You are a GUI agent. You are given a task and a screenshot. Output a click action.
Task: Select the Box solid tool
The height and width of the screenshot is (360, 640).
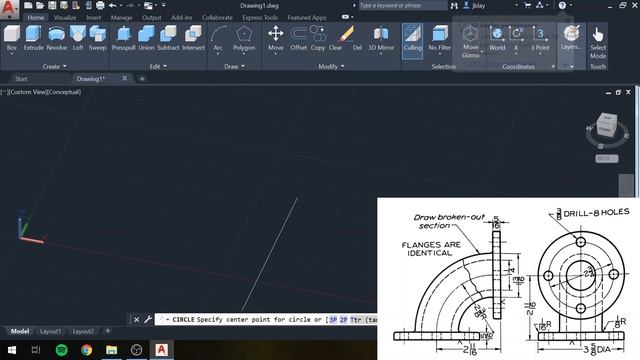coord(12,38)
